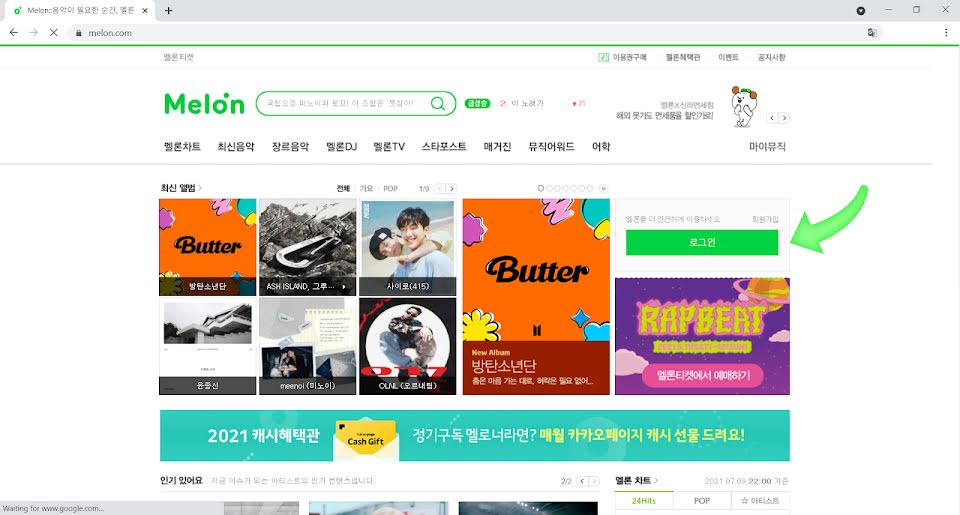Select the fifth slideshow indicator dot
This screenshot has width=960, height=515.
pos(574,189)
